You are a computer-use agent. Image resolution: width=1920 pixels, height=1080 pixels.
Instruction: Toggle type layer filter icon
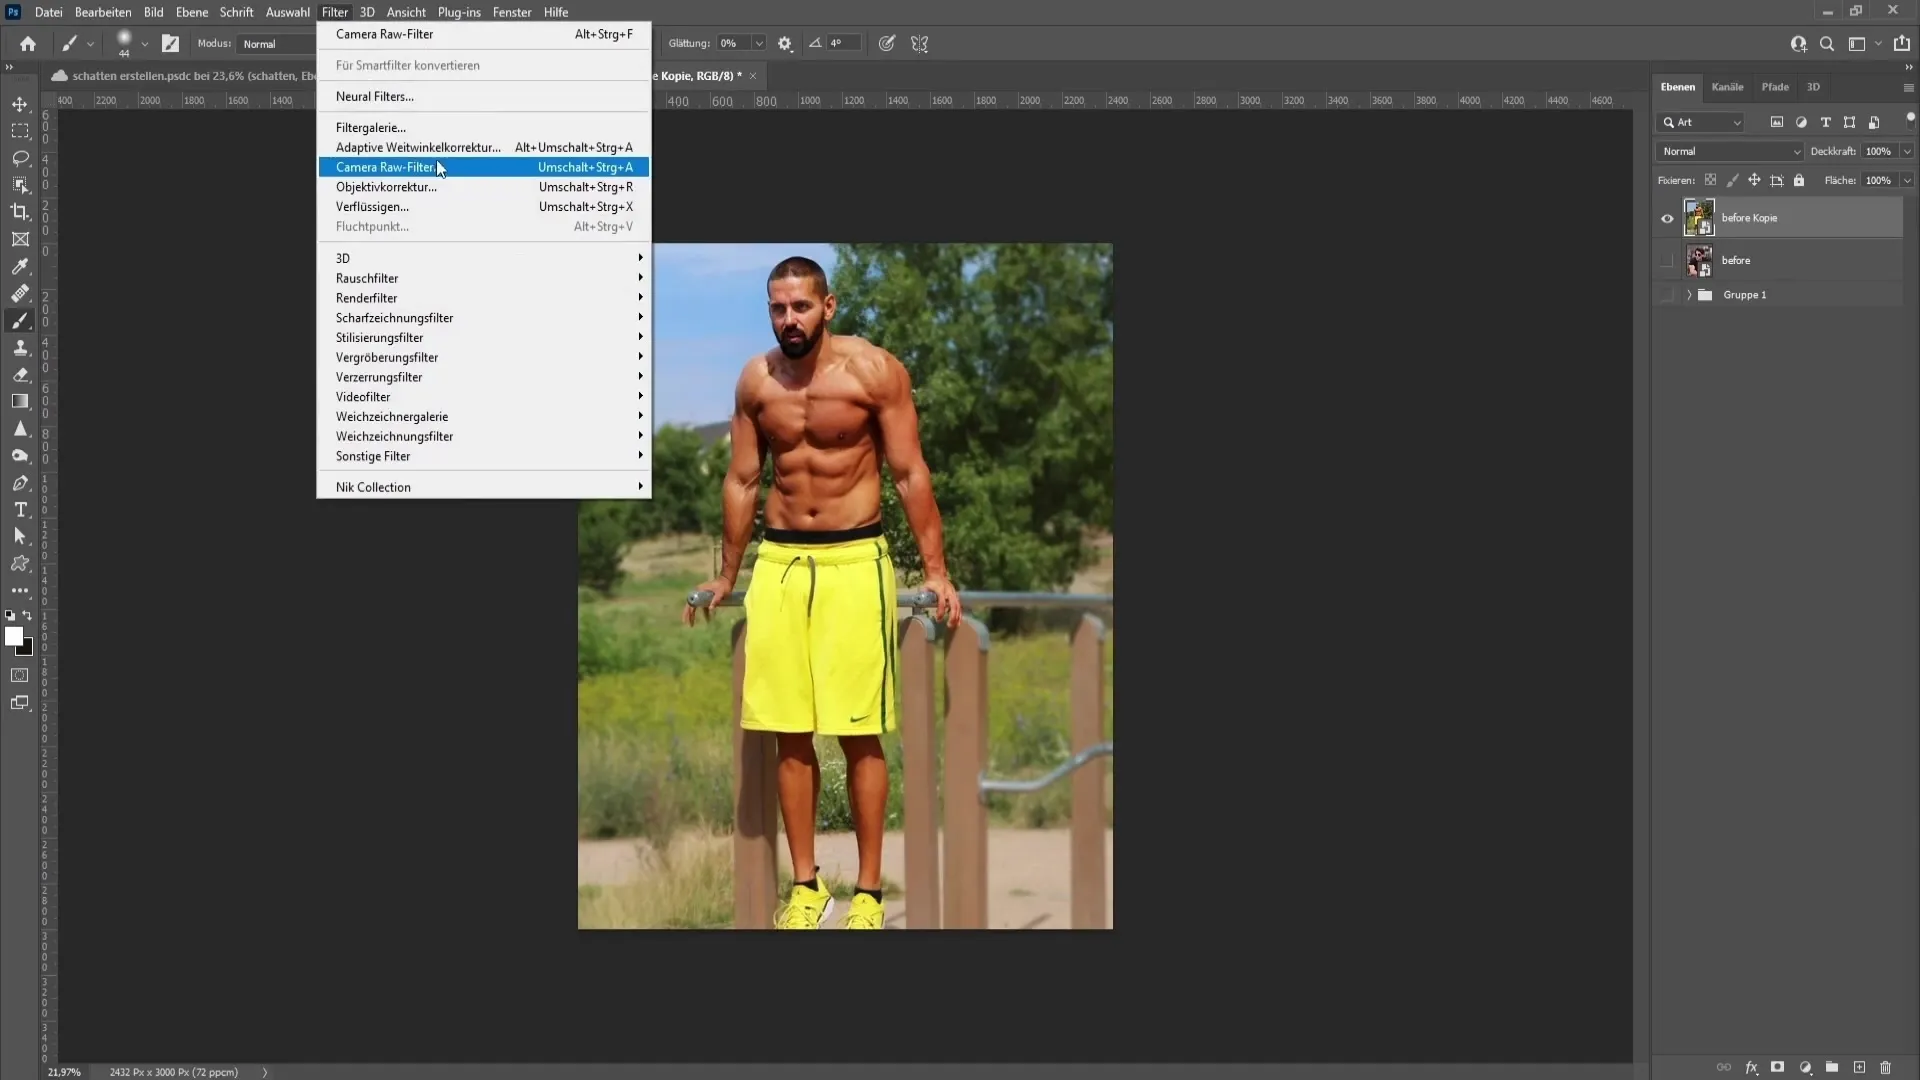1825,122
